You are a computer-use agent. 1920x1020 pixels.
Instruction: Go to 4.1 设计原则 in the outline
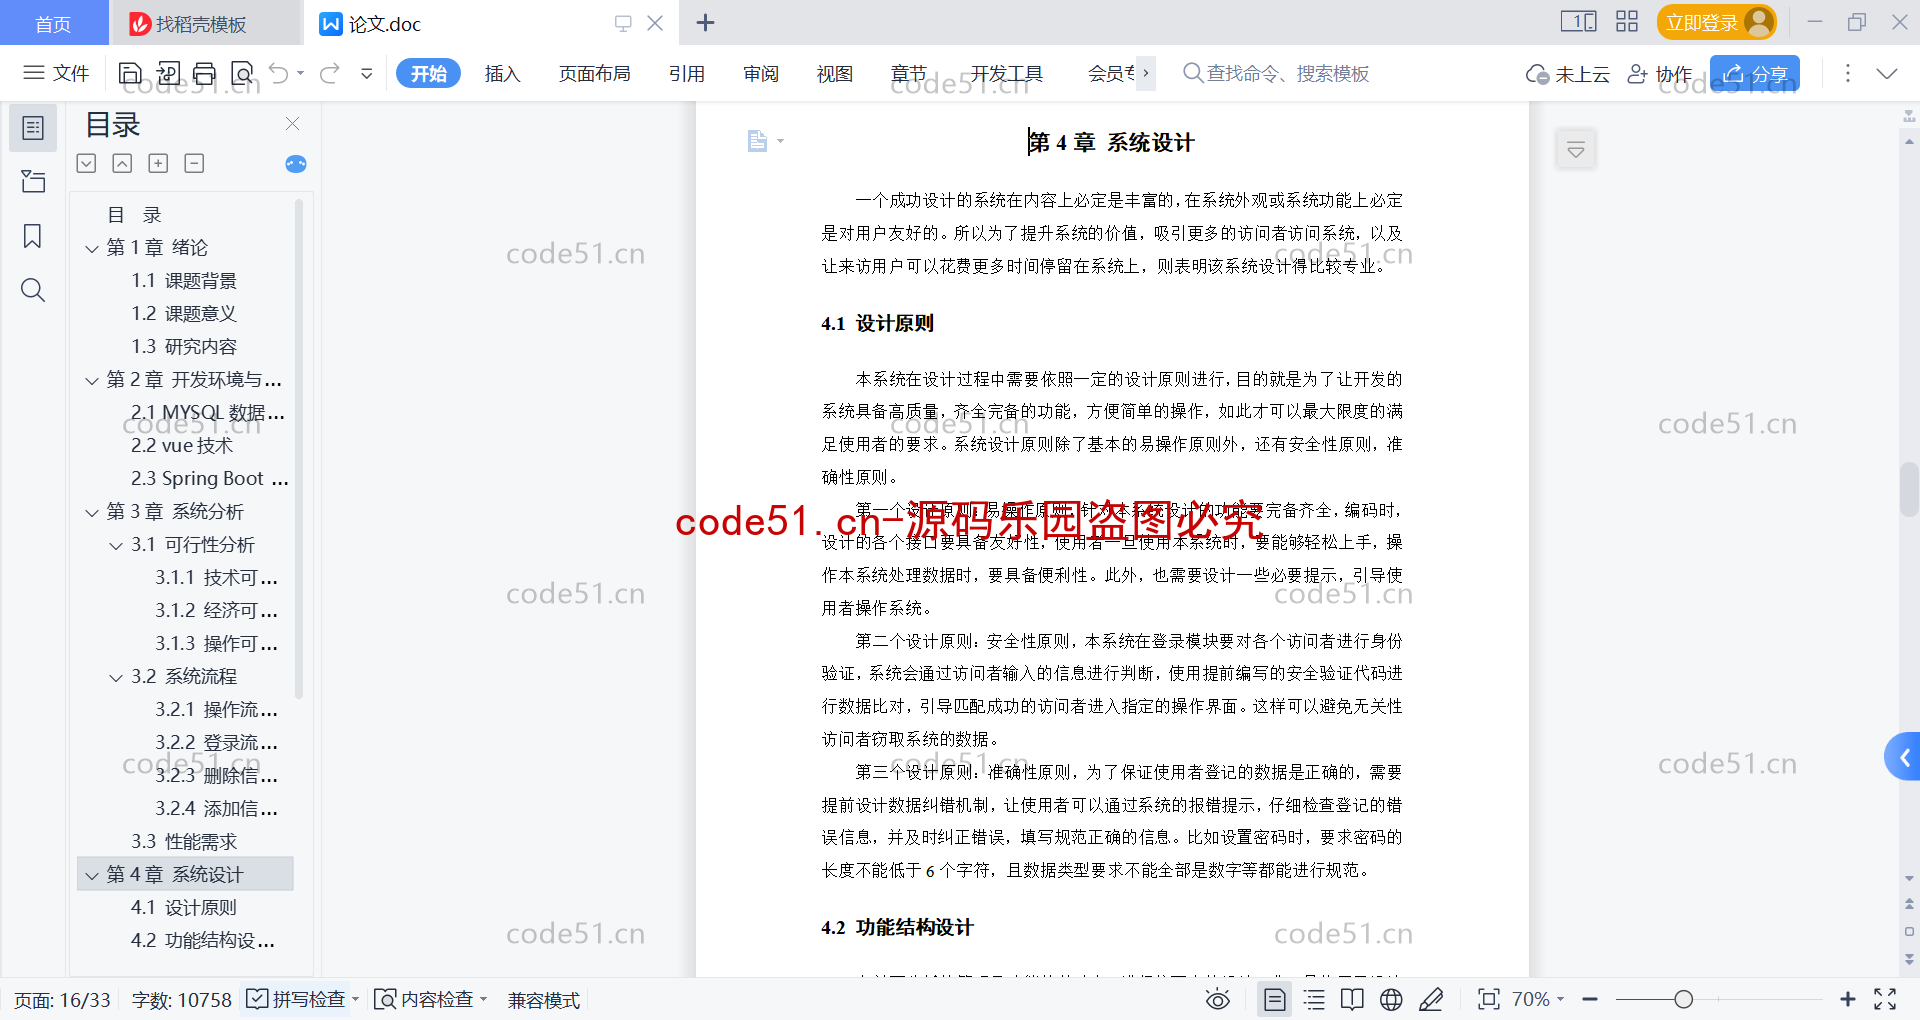pyautogui.click(x=184, y=908)
